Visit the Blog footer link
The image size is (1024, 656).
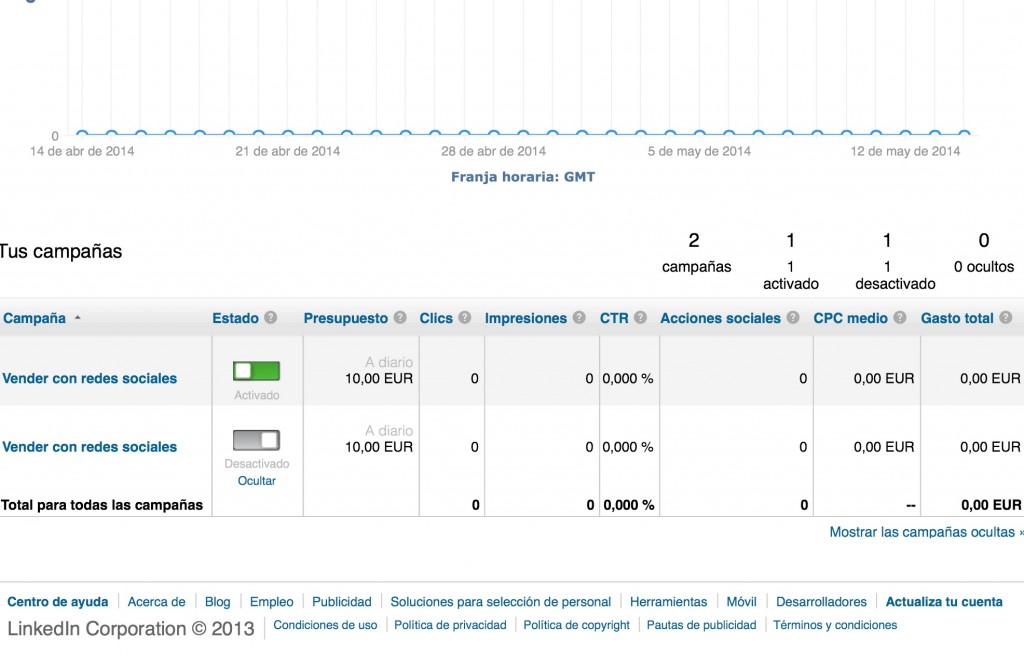pos(217,602)
